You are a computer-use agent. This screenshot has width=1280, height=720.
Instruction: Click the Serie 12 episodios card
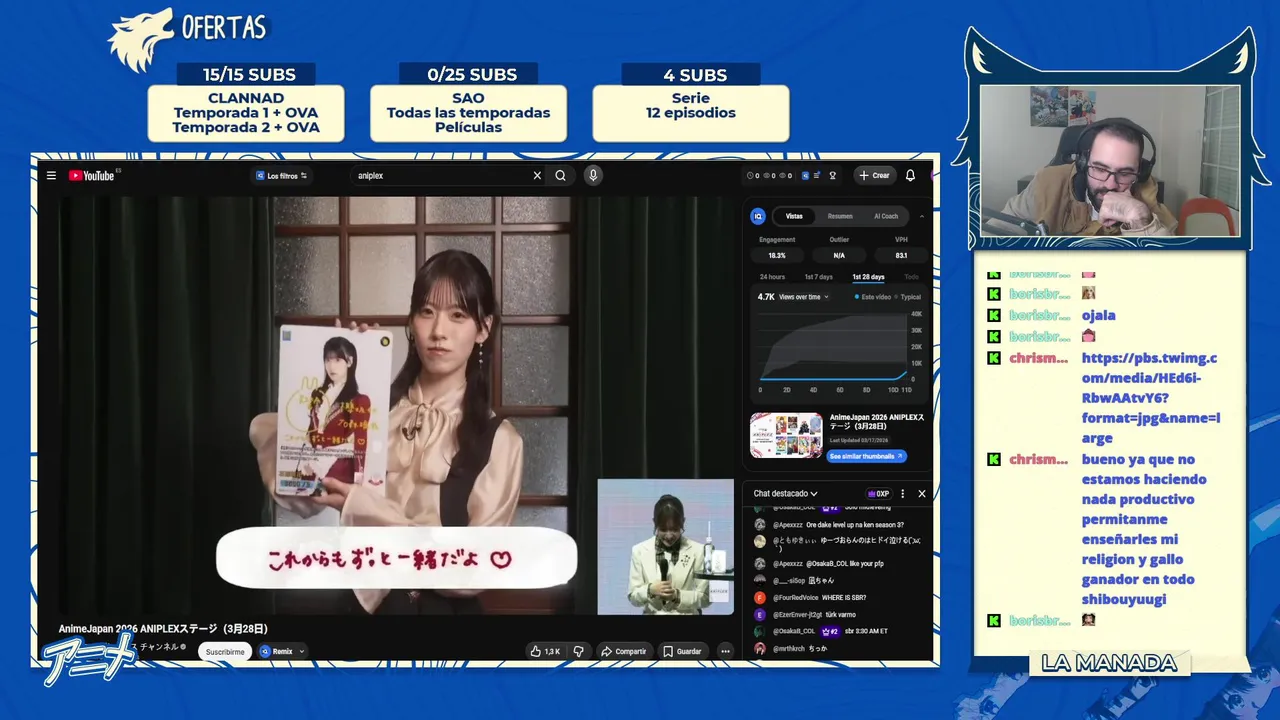point(690,112)
